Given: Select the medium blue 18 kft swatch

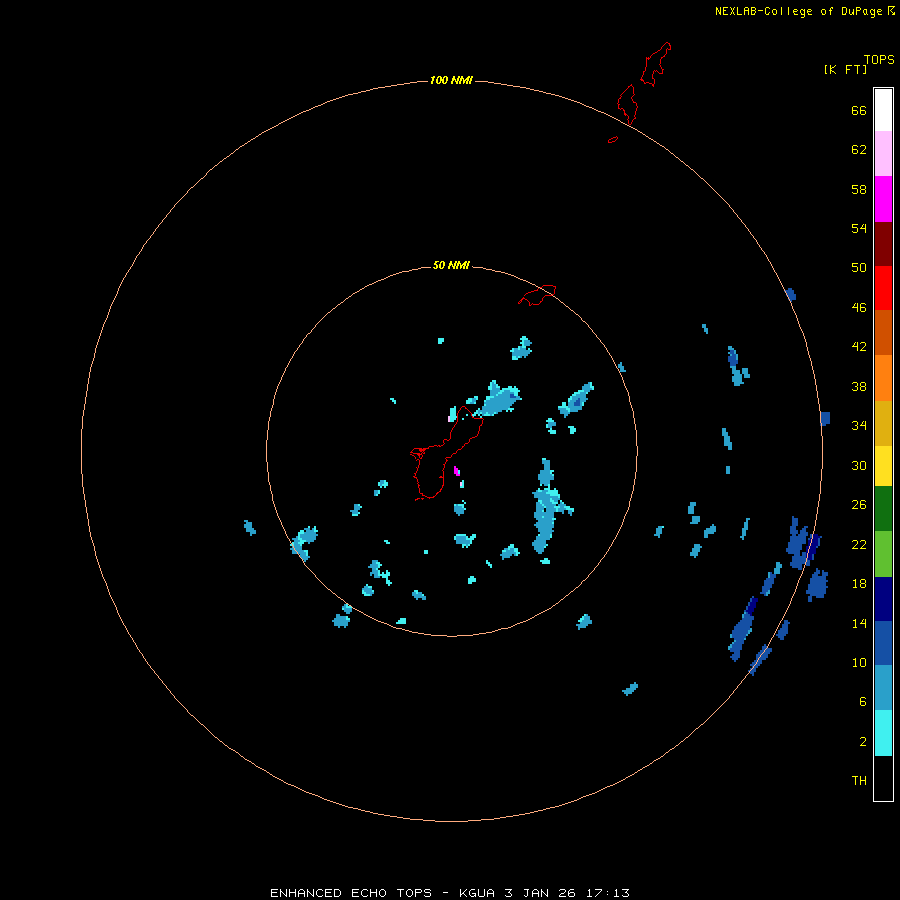Looking at the screenshot, I should [883, 643].
